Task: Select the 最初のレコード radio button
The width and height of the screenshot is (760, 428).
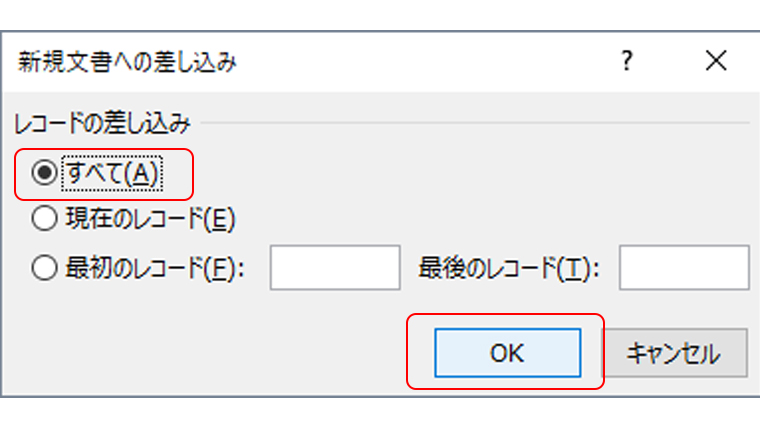Action: 43,268
